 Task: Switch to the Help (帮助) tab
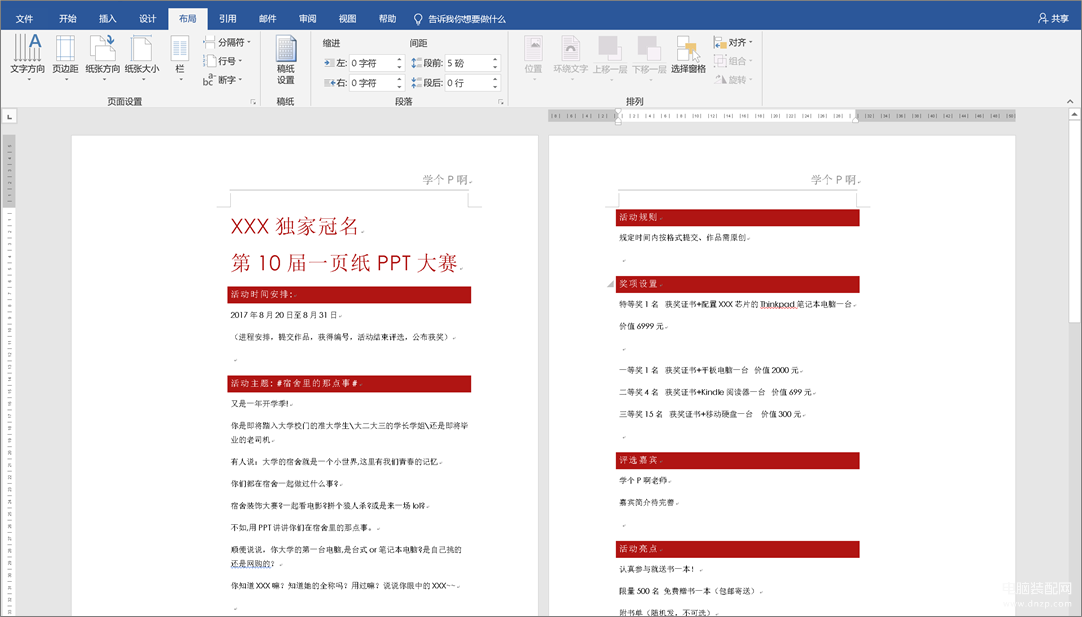(x=388, y=19)
